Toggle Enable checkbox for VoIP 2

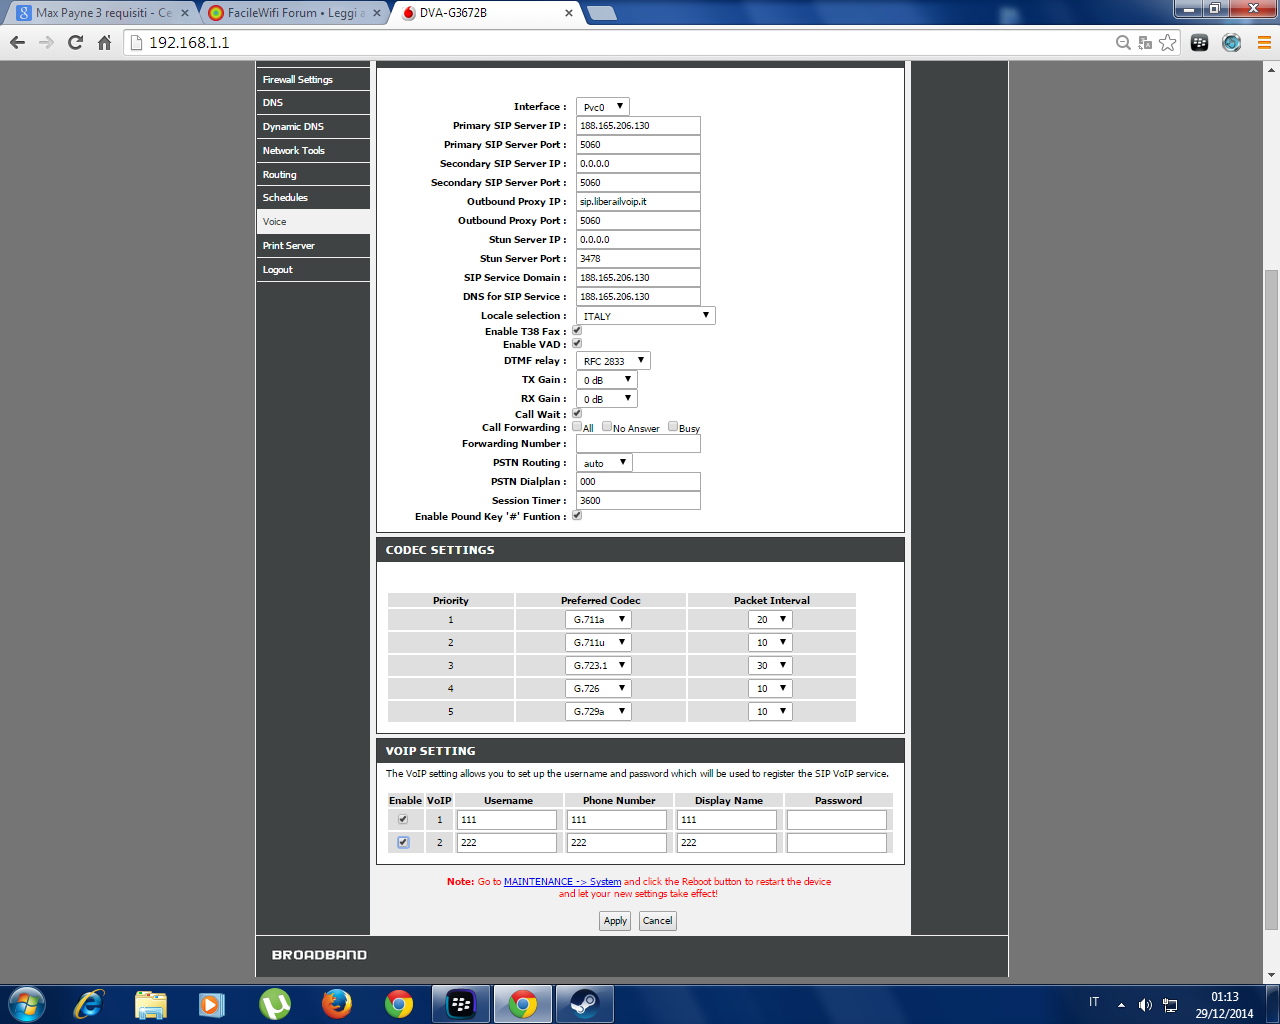(403, 842)
